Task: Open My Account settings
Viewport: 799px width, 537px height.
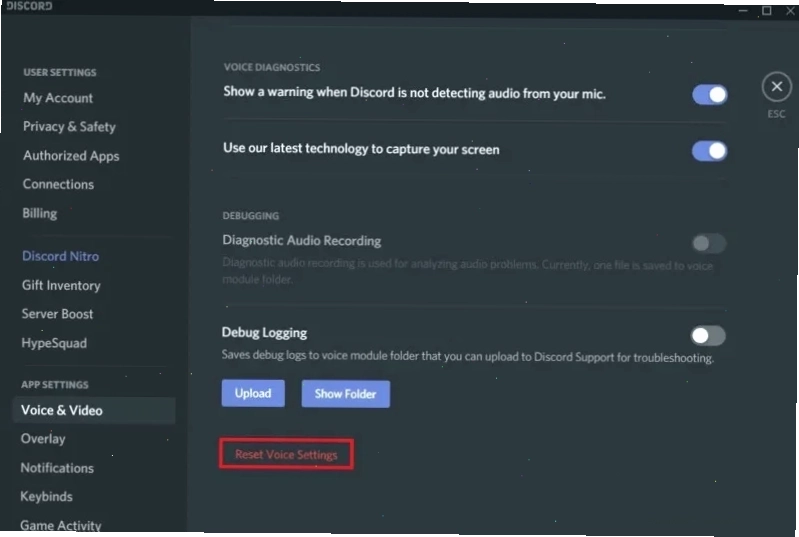Action: point(58,98)
